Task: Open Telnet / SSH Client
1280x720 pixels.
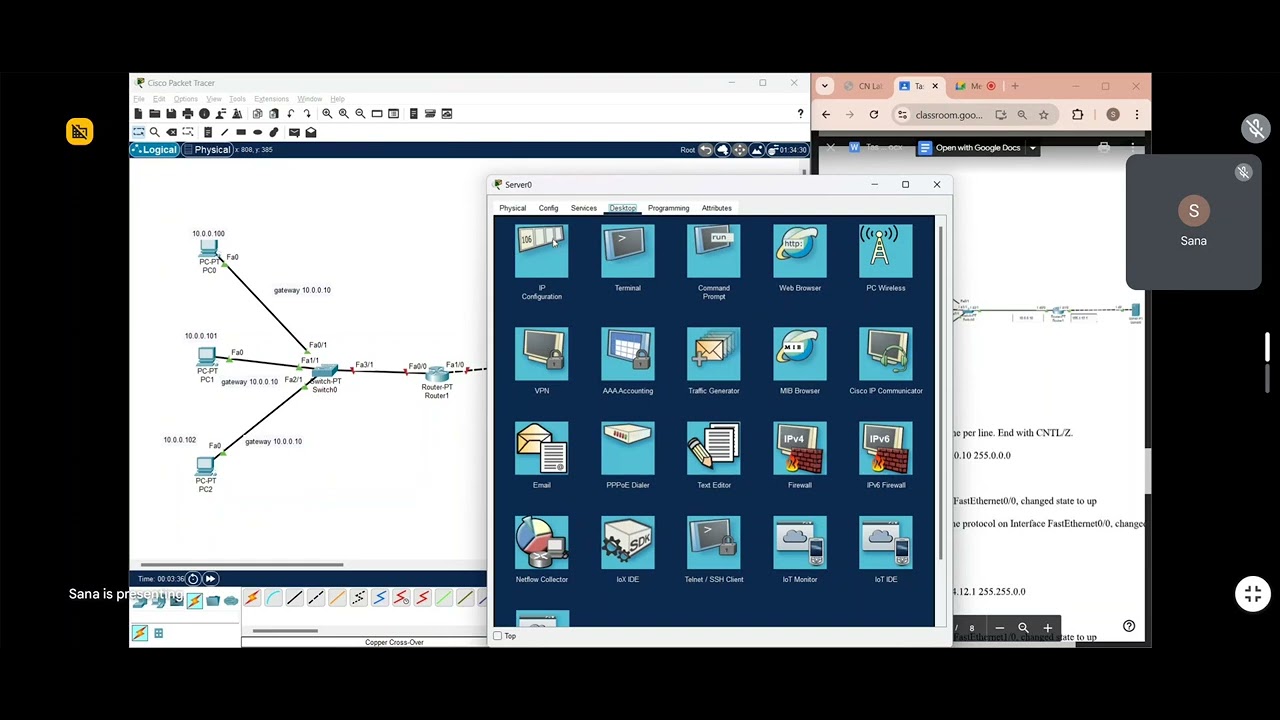Action: click(x=713, y=543)
